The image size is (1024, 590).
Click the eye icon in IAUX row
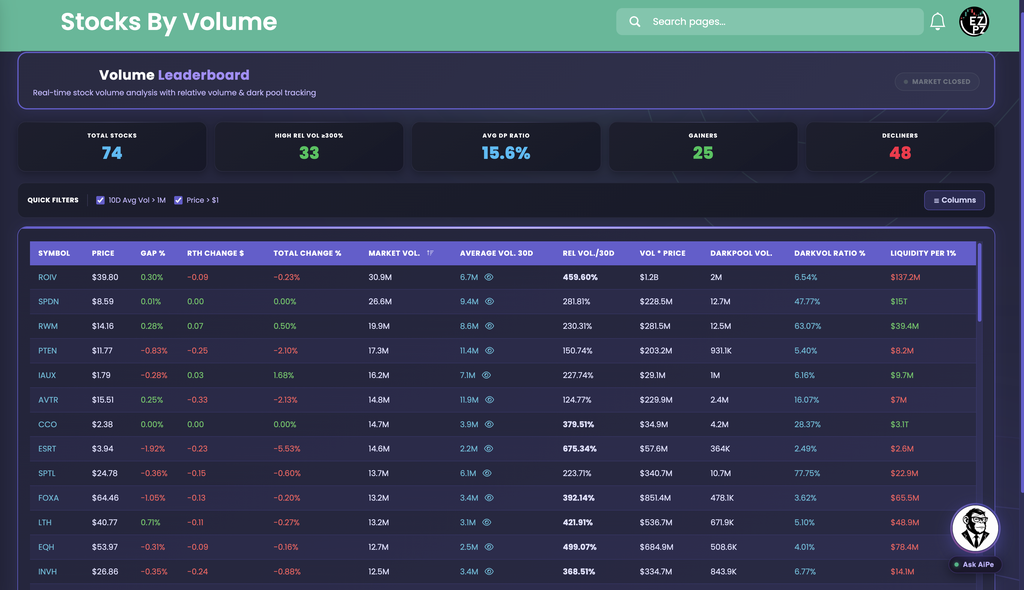click(486, 375)
